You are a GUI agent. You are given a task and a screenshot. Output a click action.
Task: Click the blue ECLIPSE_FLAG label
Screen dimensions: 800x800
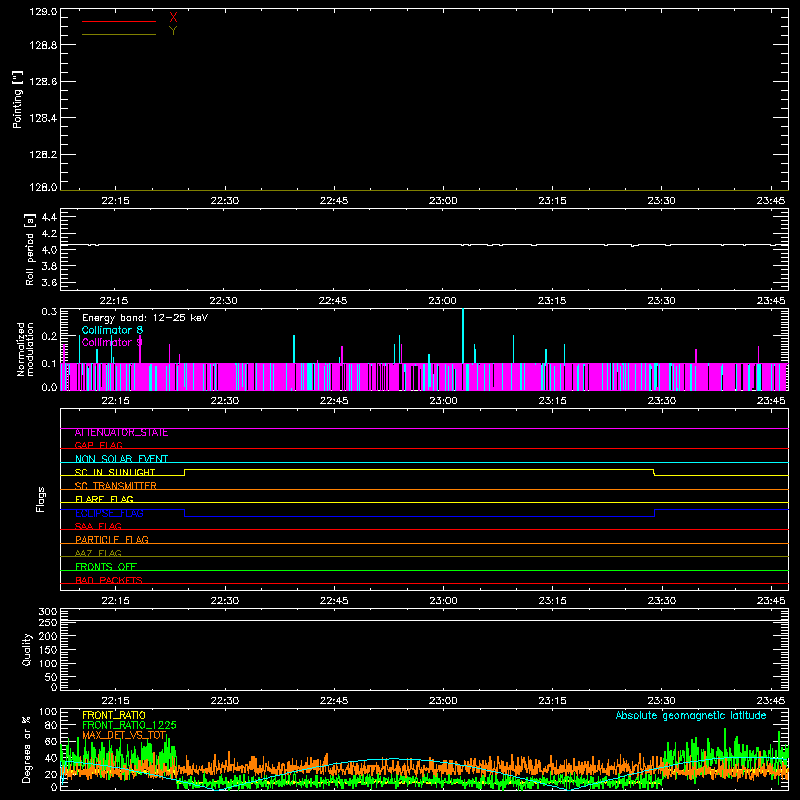(109, 513)
